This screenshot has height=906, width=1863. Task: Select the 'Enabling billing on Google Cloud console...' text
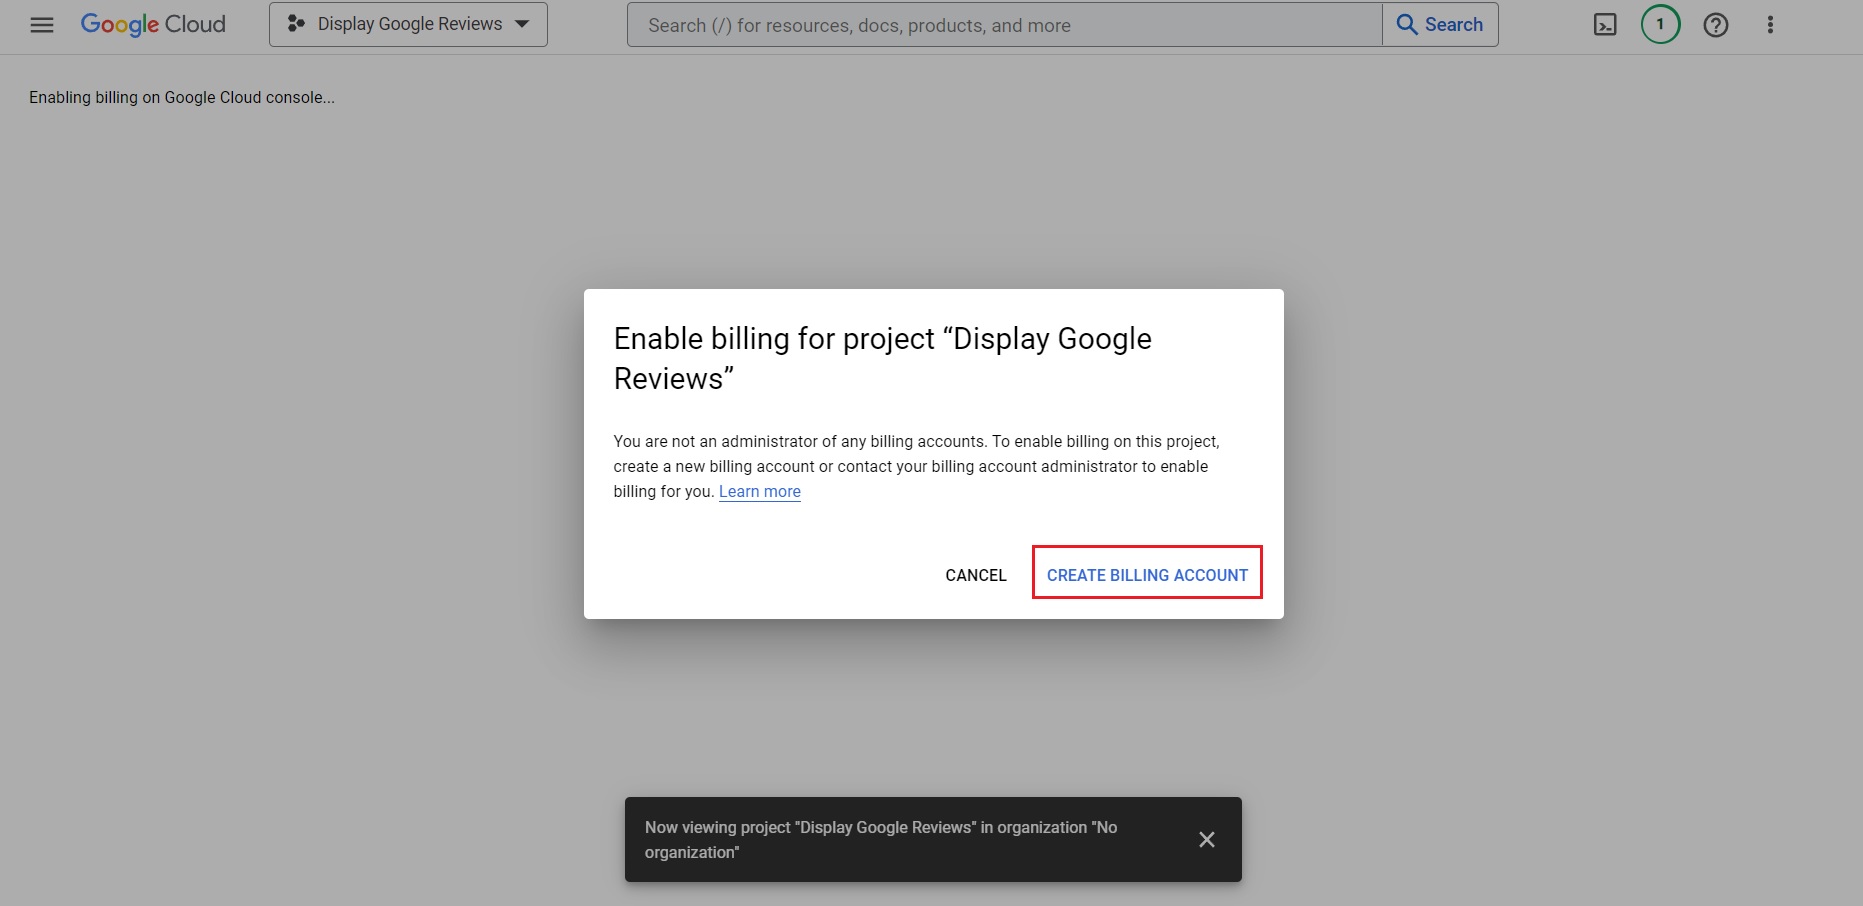click(x=182, y=98)
